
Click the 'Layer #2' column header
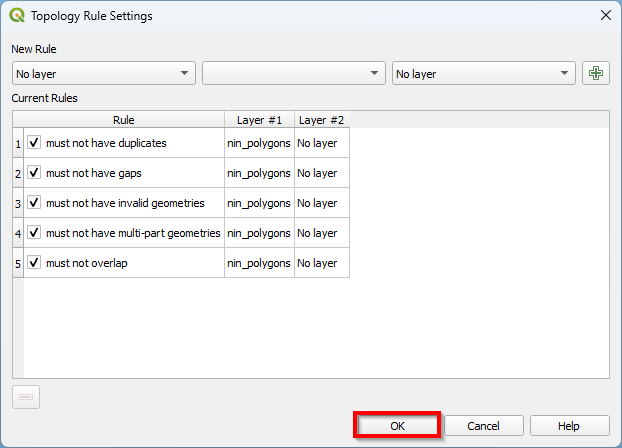pos(322,120)
